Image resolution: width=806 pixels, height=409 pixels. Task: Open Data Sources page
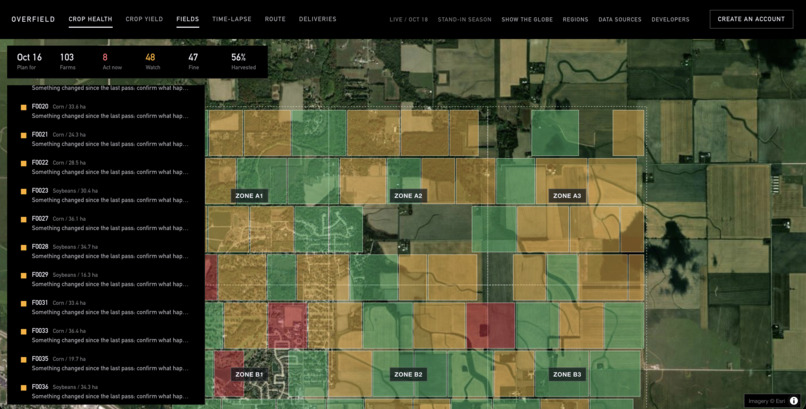[620, 20]
